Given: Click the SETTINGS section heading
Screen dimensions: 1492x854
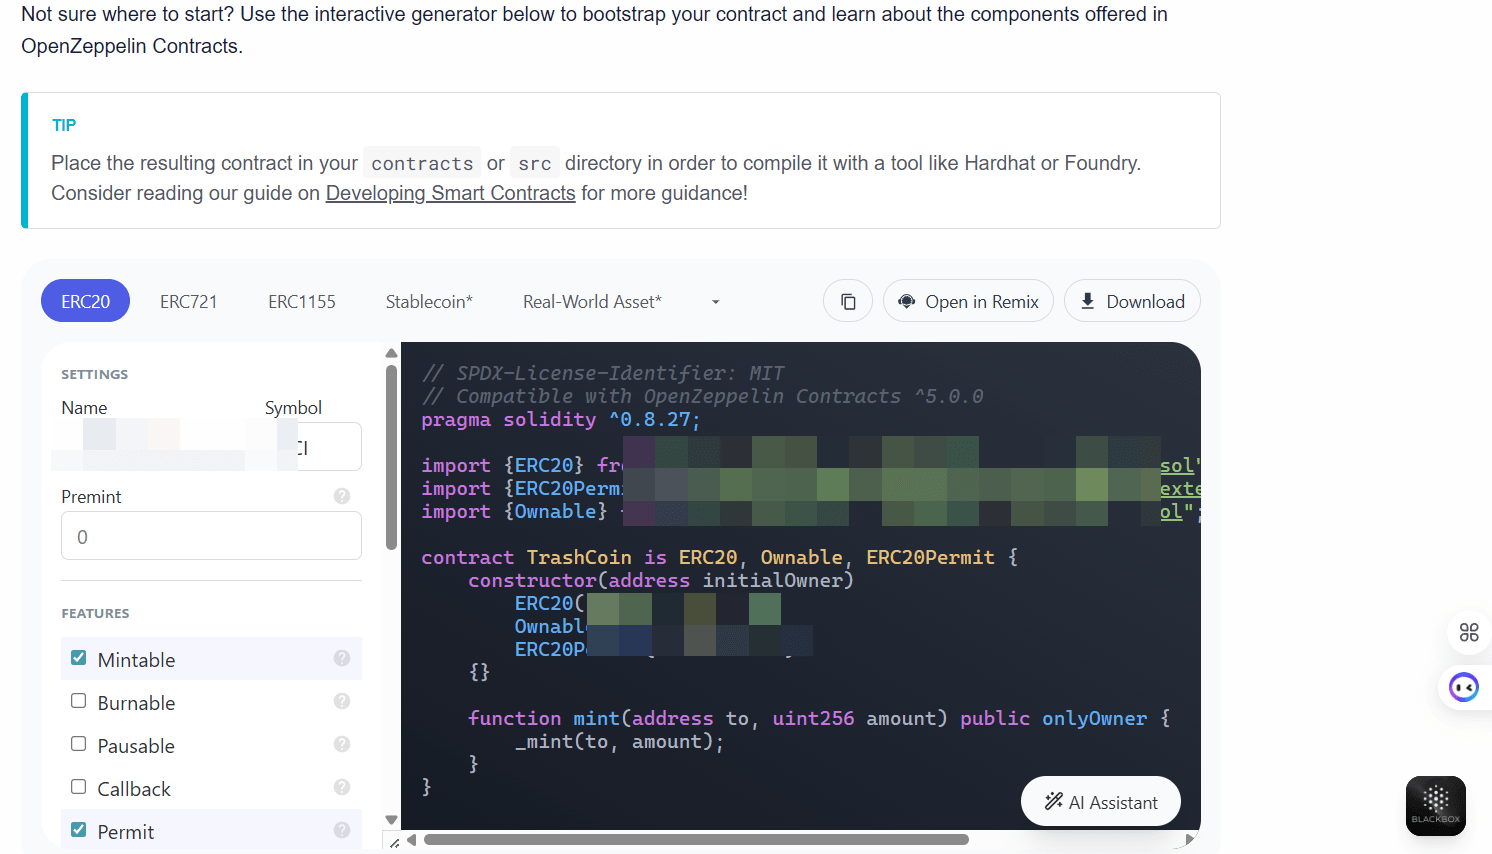Looking at the screenshot, I should 95,374.
